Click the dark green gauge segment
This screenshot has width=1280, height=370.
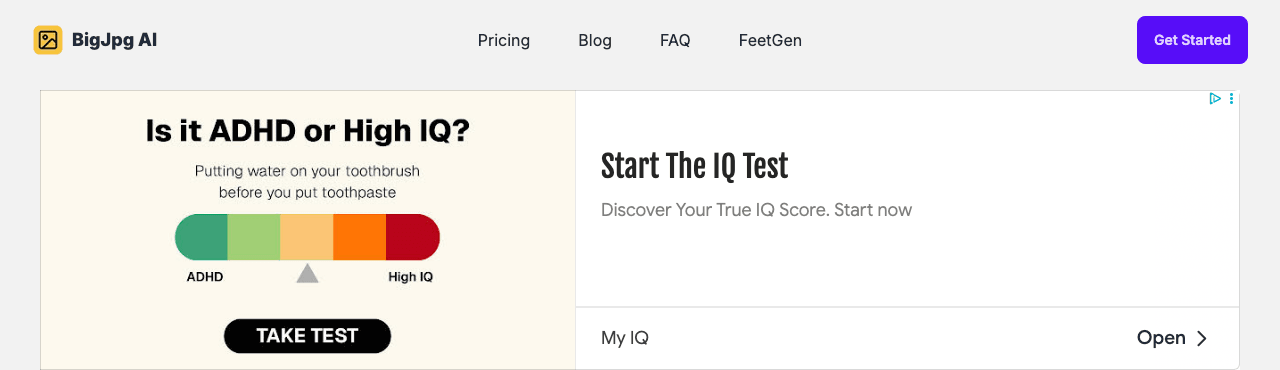201,237
